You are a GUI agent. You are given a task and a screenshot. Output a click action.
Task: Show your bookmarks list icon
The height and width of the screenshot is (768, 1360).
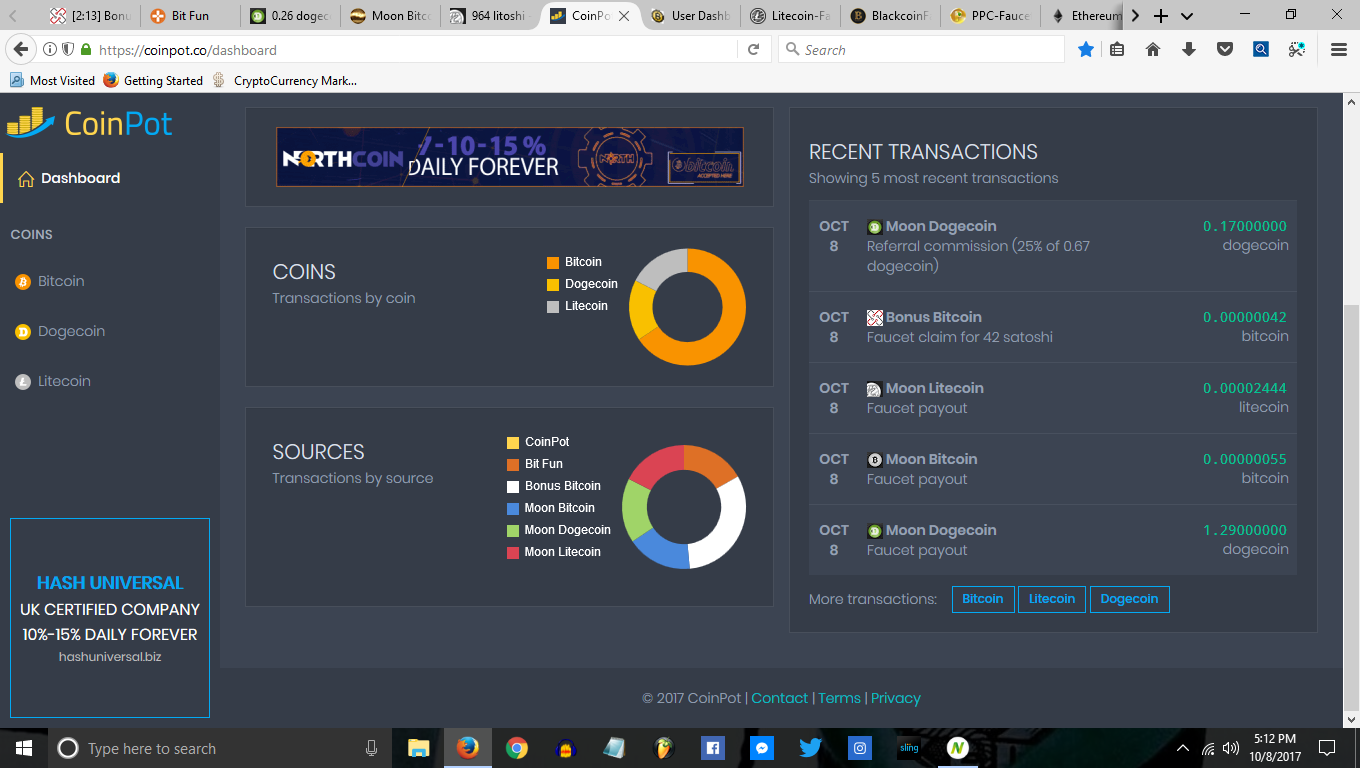pos(1118,49)
